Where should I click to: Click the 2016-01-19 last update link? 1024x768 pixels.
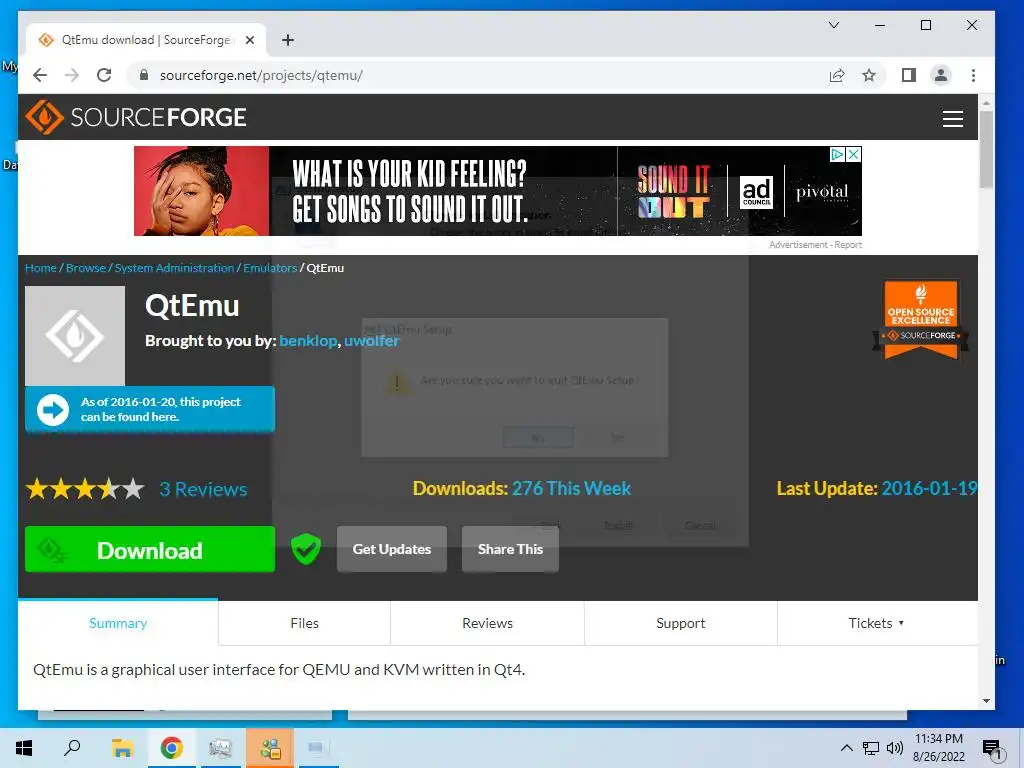(x=929, y=488)
